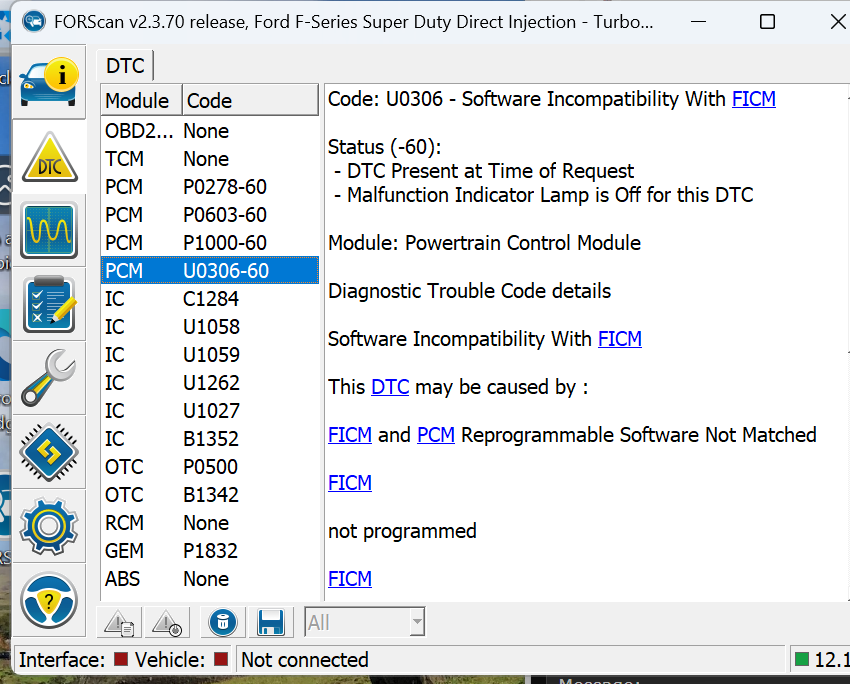
Task: Open the steering wheel help section
Action: click(x=49, y=599)
